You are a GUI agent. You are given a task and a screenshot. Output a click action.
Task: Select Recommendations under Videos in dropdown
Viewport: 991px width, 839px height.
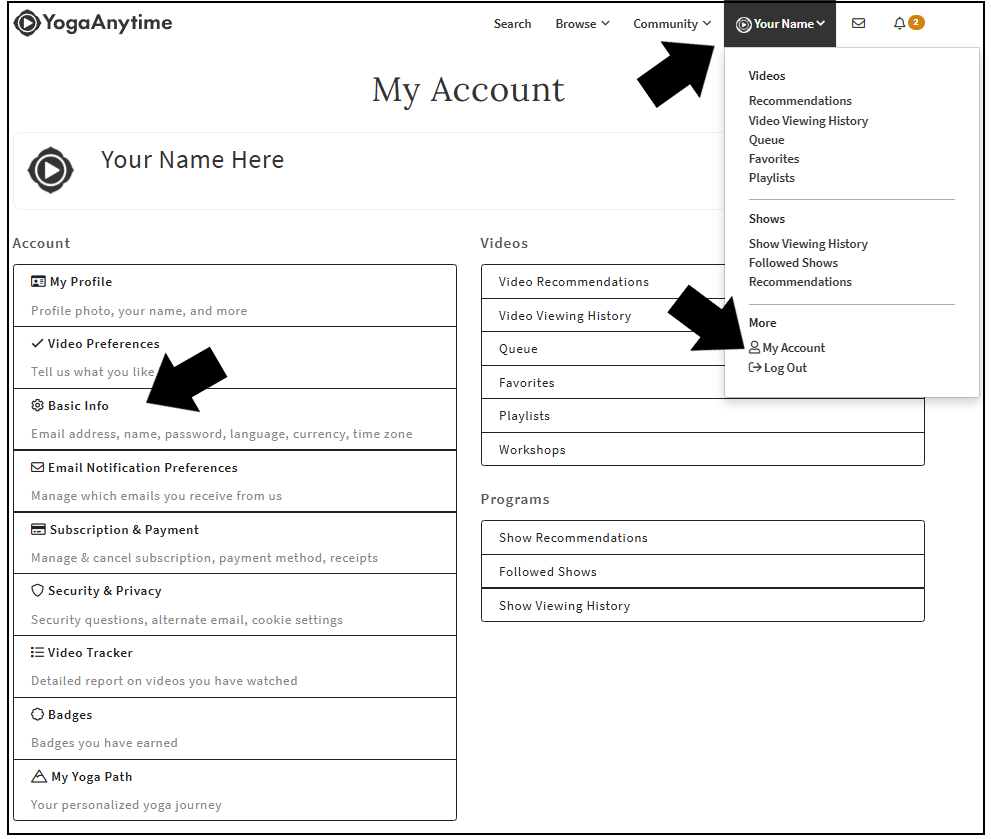tap(800, 101)
